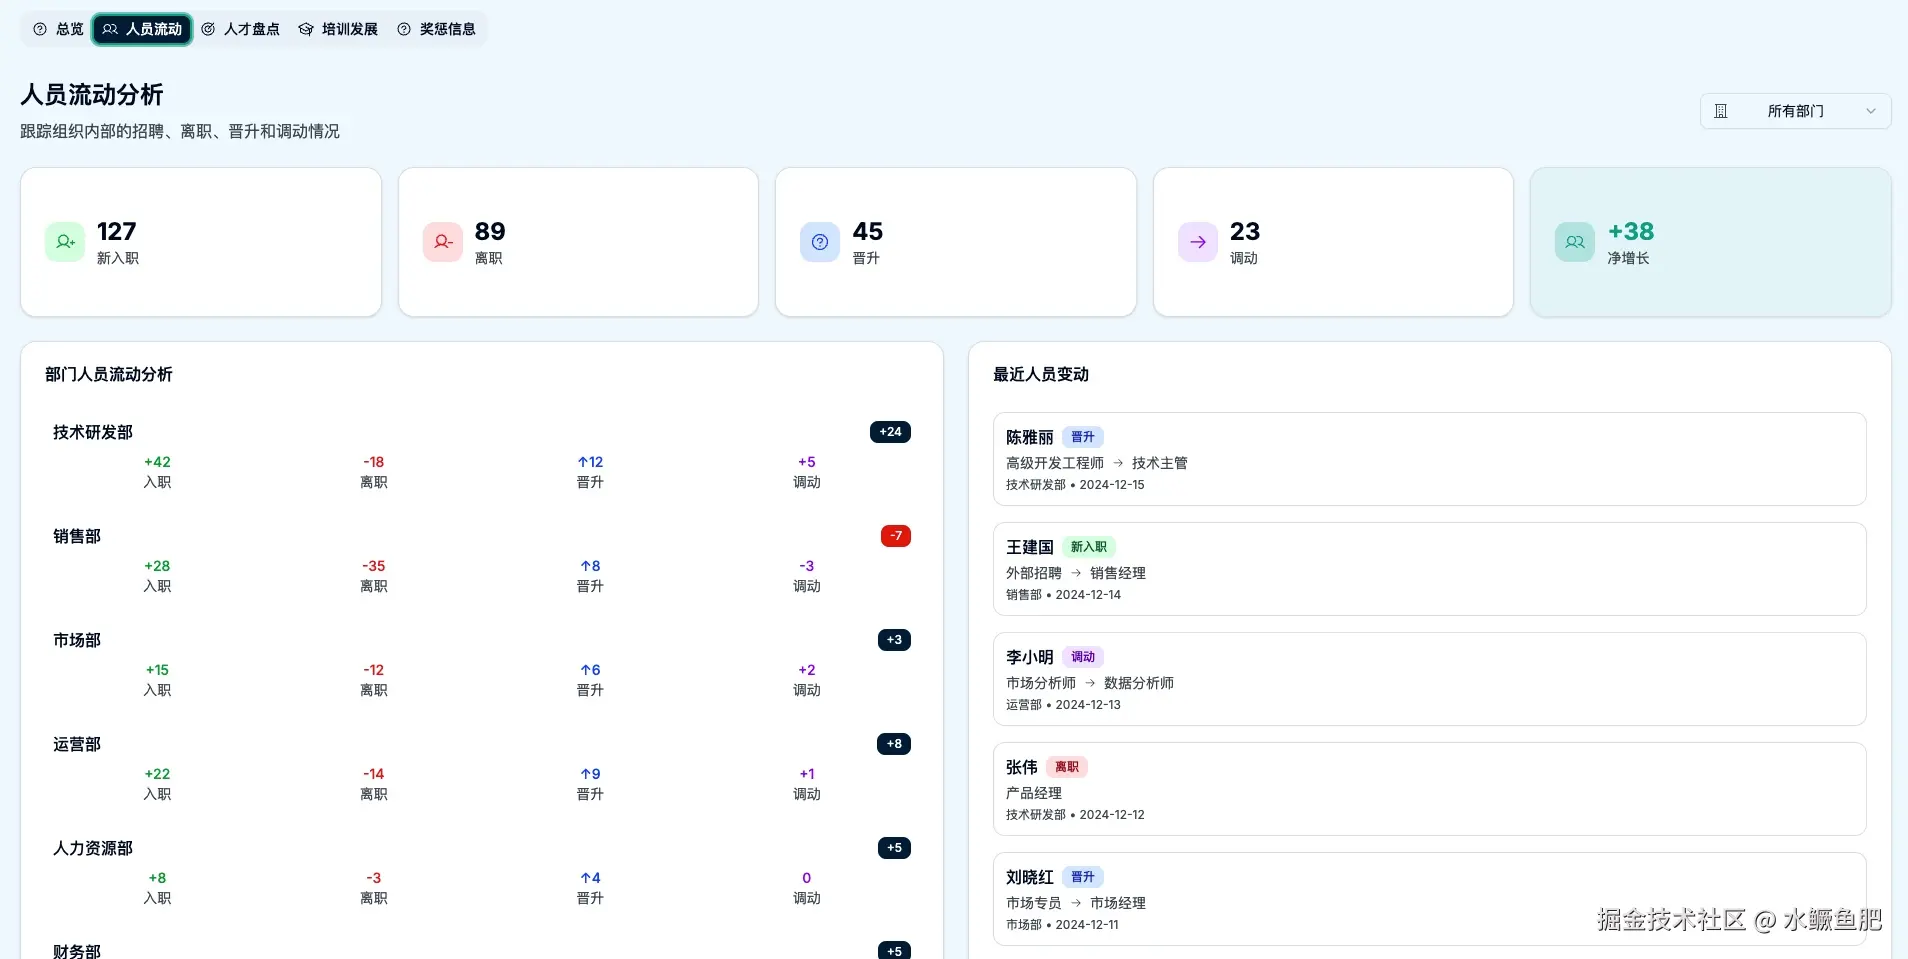Select 张伟's record card in 最近人员变动
The height and width of the screenshot is (959, 1908).
[x=1428, y=789]
